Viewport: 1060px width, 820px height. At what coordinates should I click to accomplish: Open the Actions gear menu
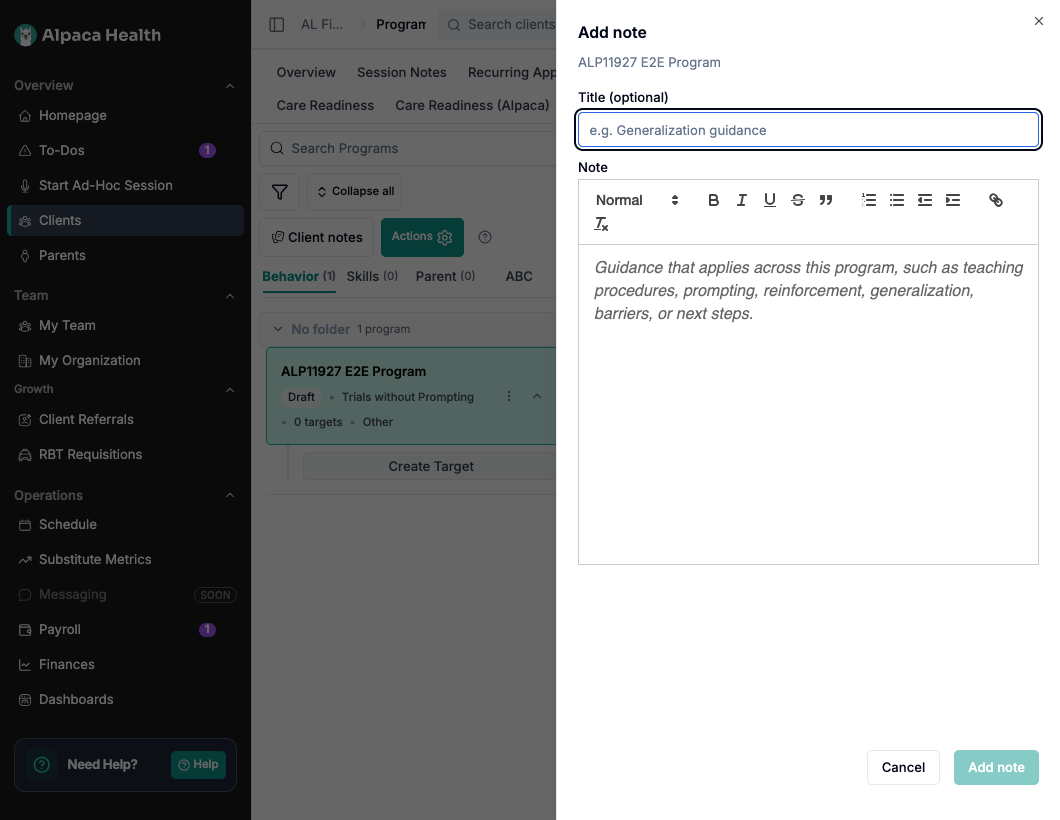[x=422, y=237]
